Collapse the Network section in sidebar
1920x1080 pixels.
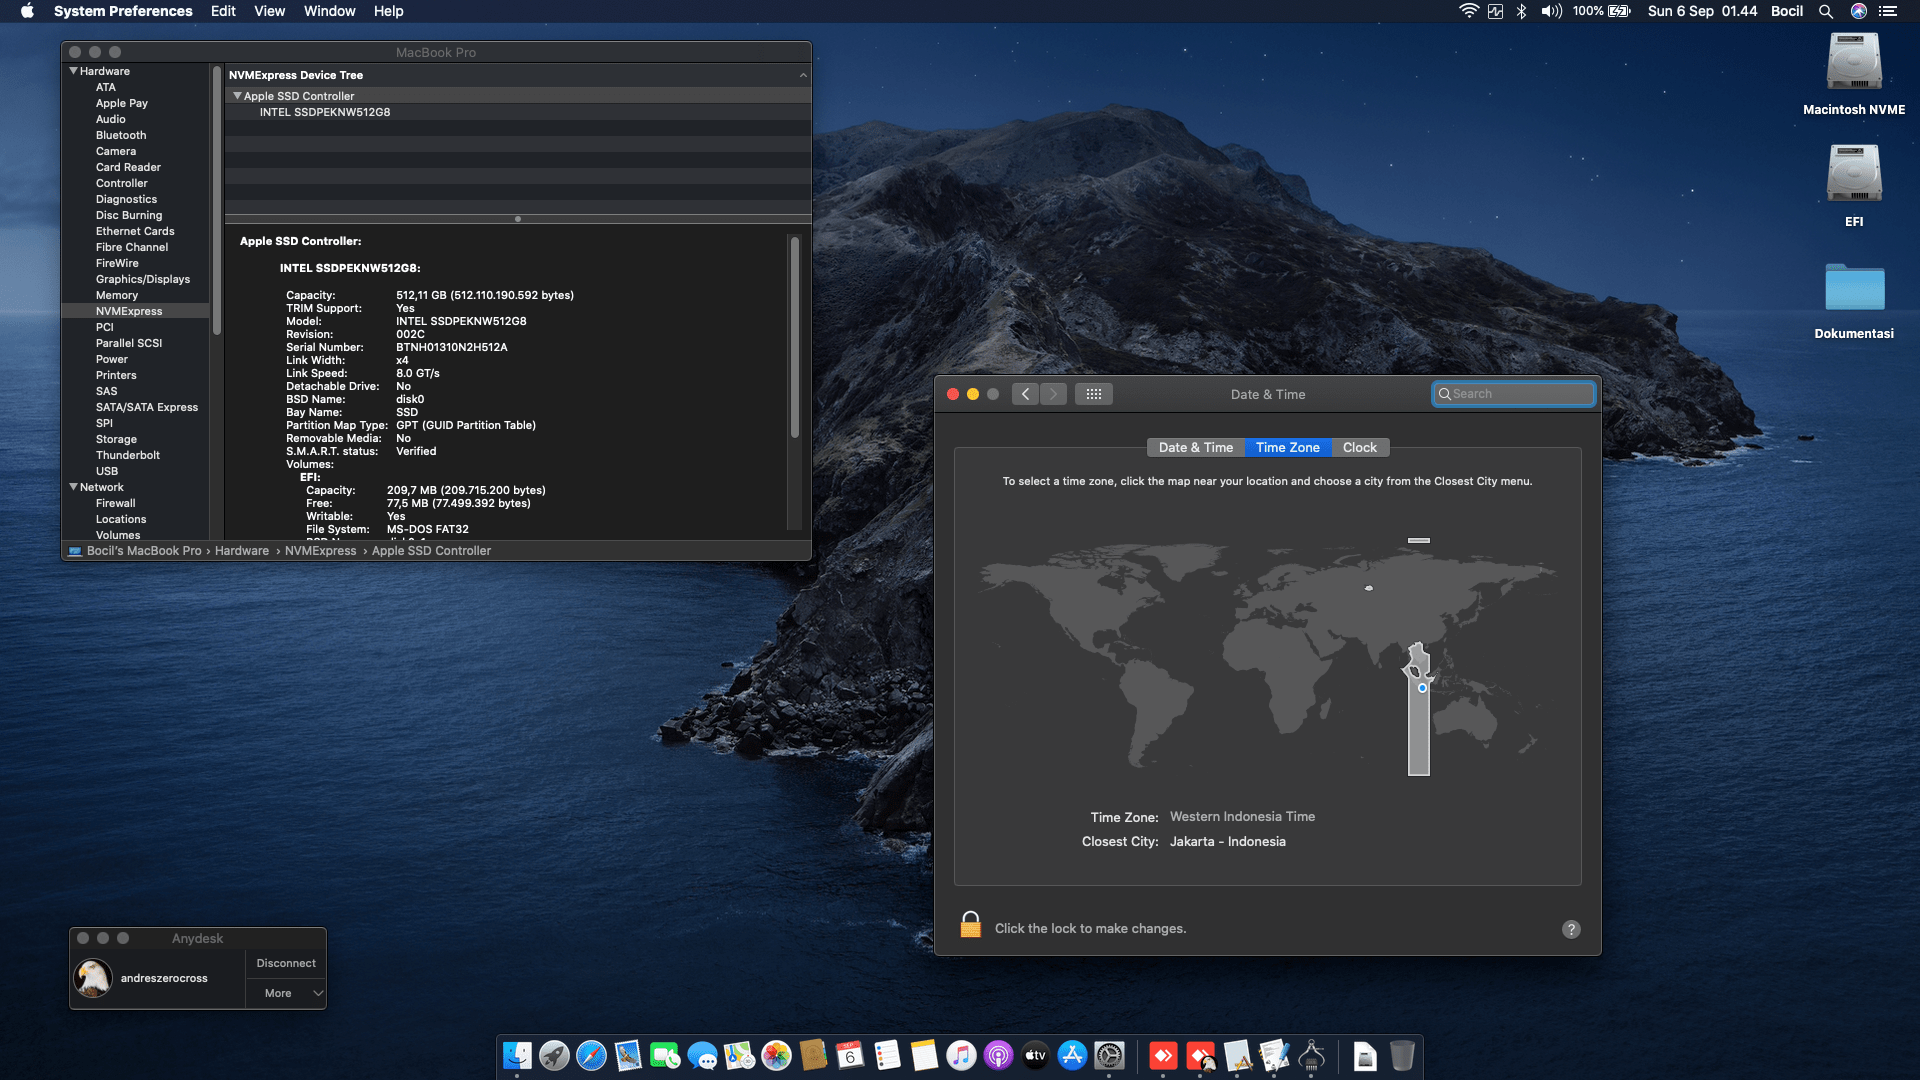[x=73, y=487]
